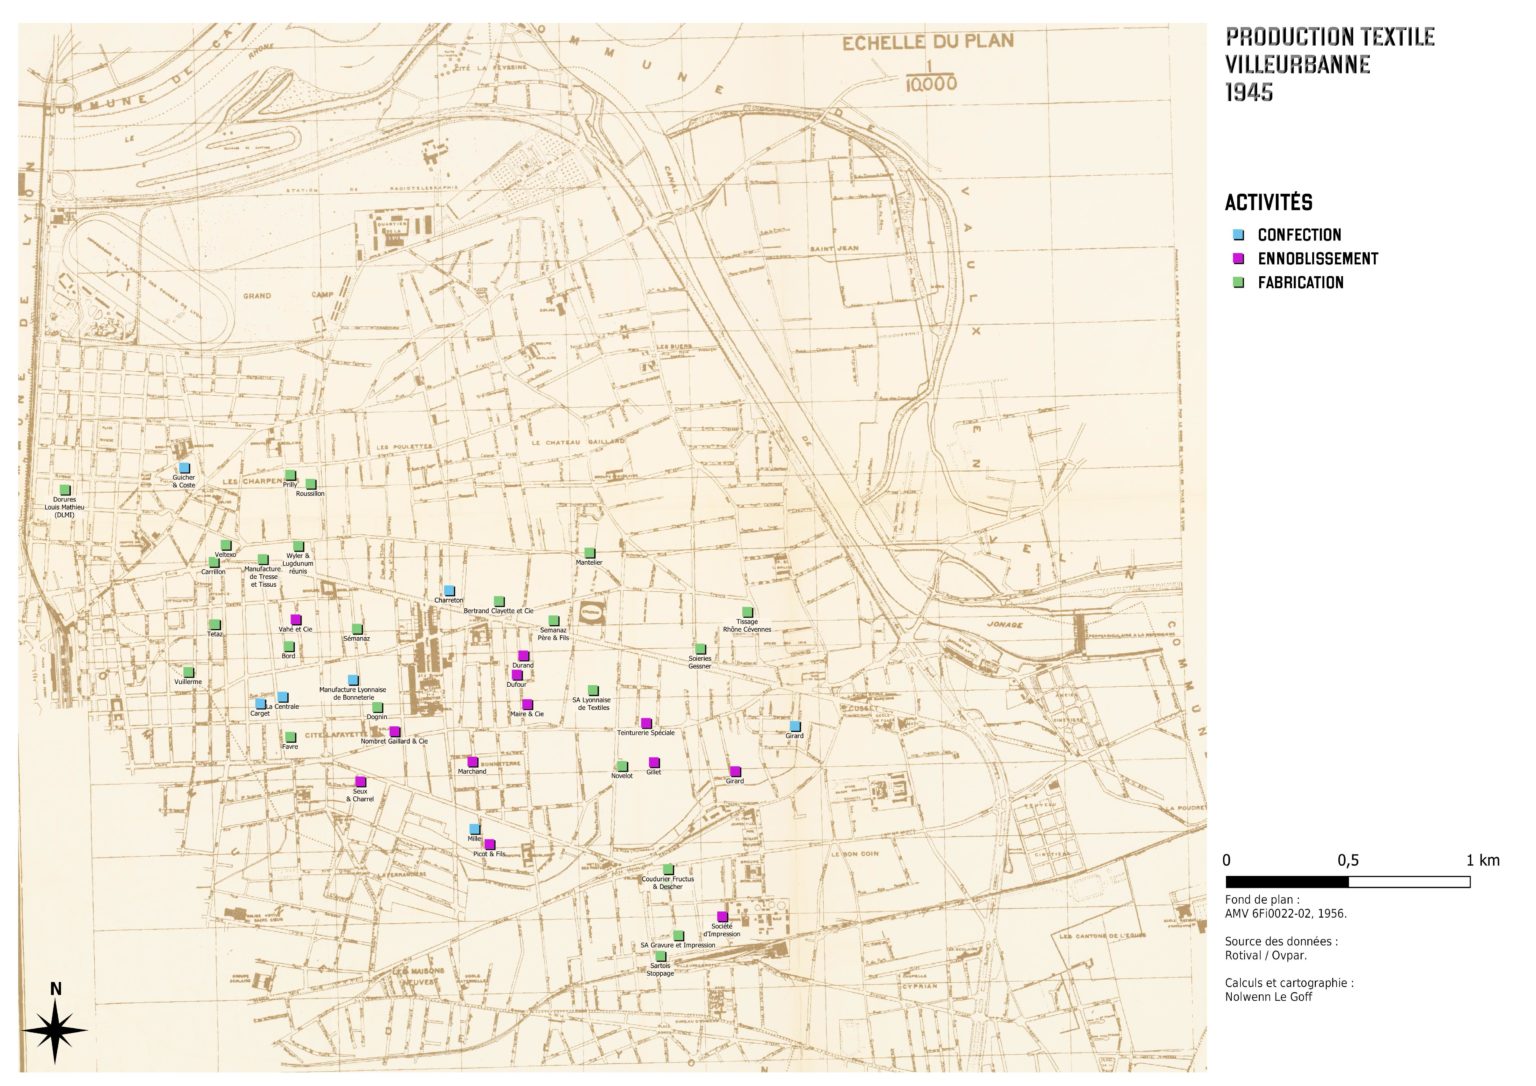Click the blue Confection legend swatch
The height and width of the screenshot is (1086, 1536).
[1238, 235]
